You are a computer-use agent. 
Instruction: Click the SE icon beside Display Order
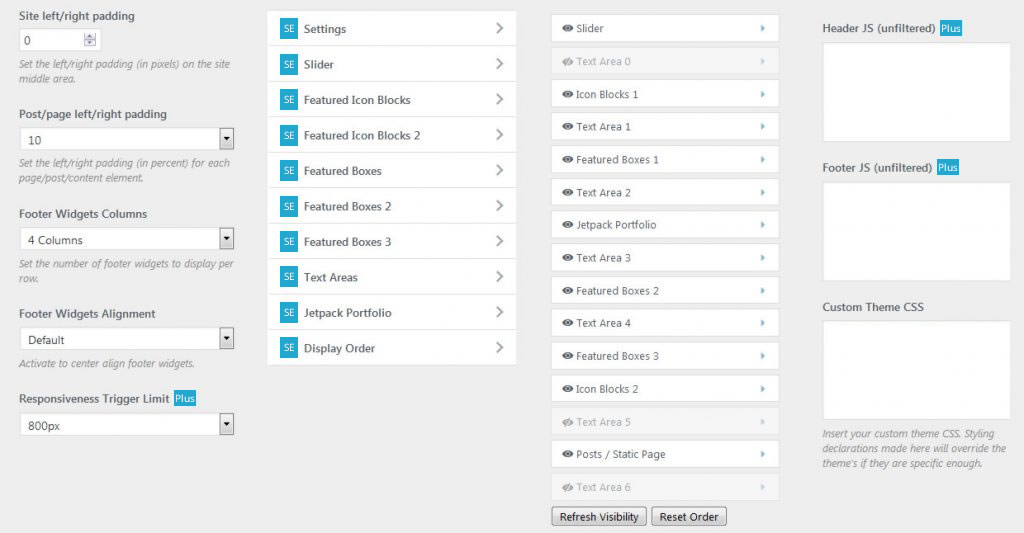tap(289, 348)
